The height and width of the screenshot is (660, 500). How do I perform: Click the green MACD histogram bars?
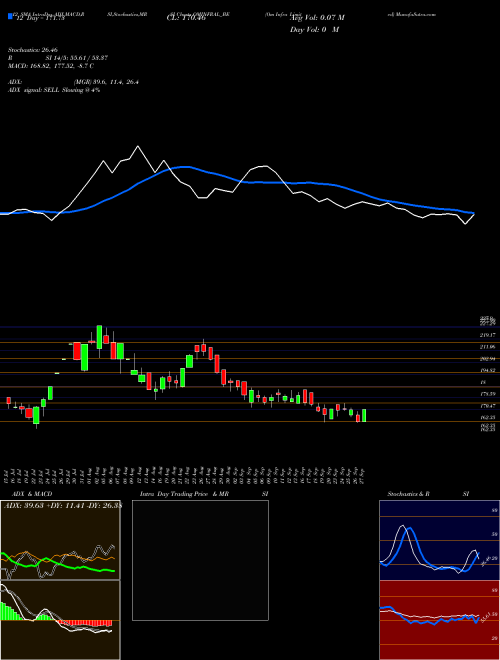[8, 611]
